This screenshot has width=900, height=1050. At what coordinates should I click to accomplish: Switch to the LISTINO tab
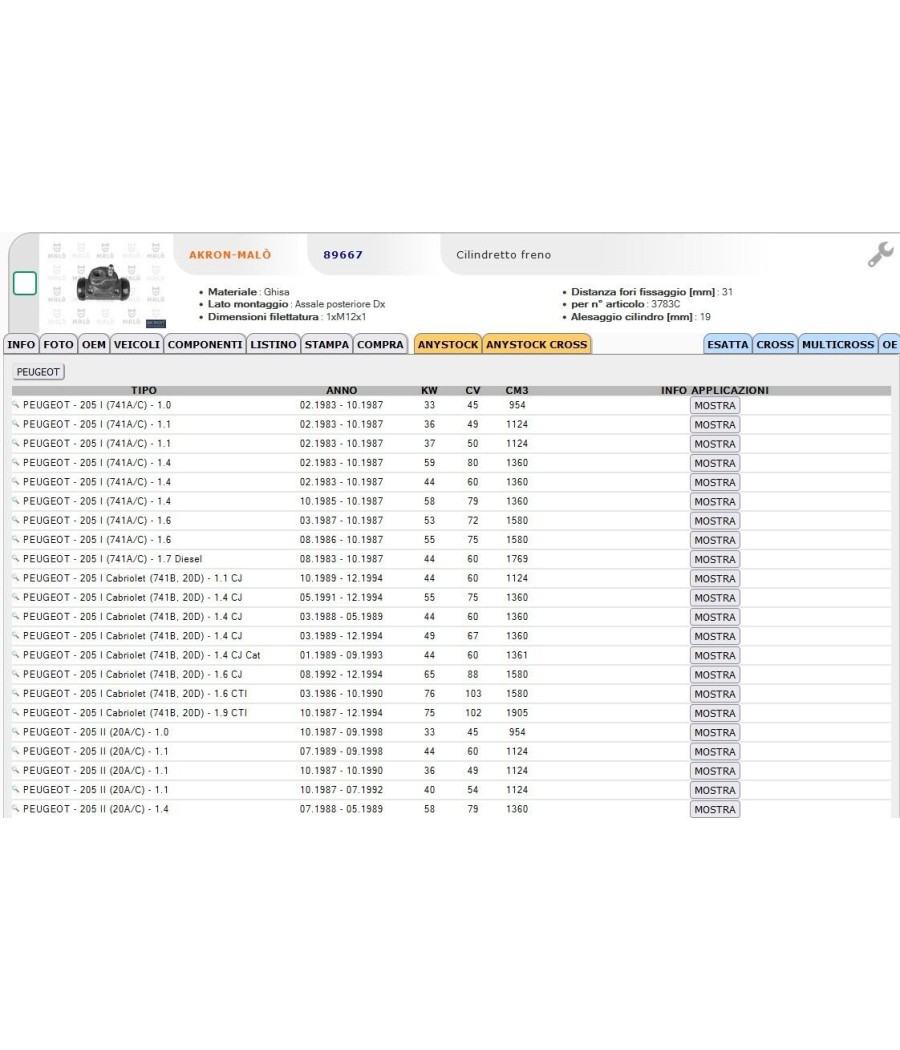(273, 344)
